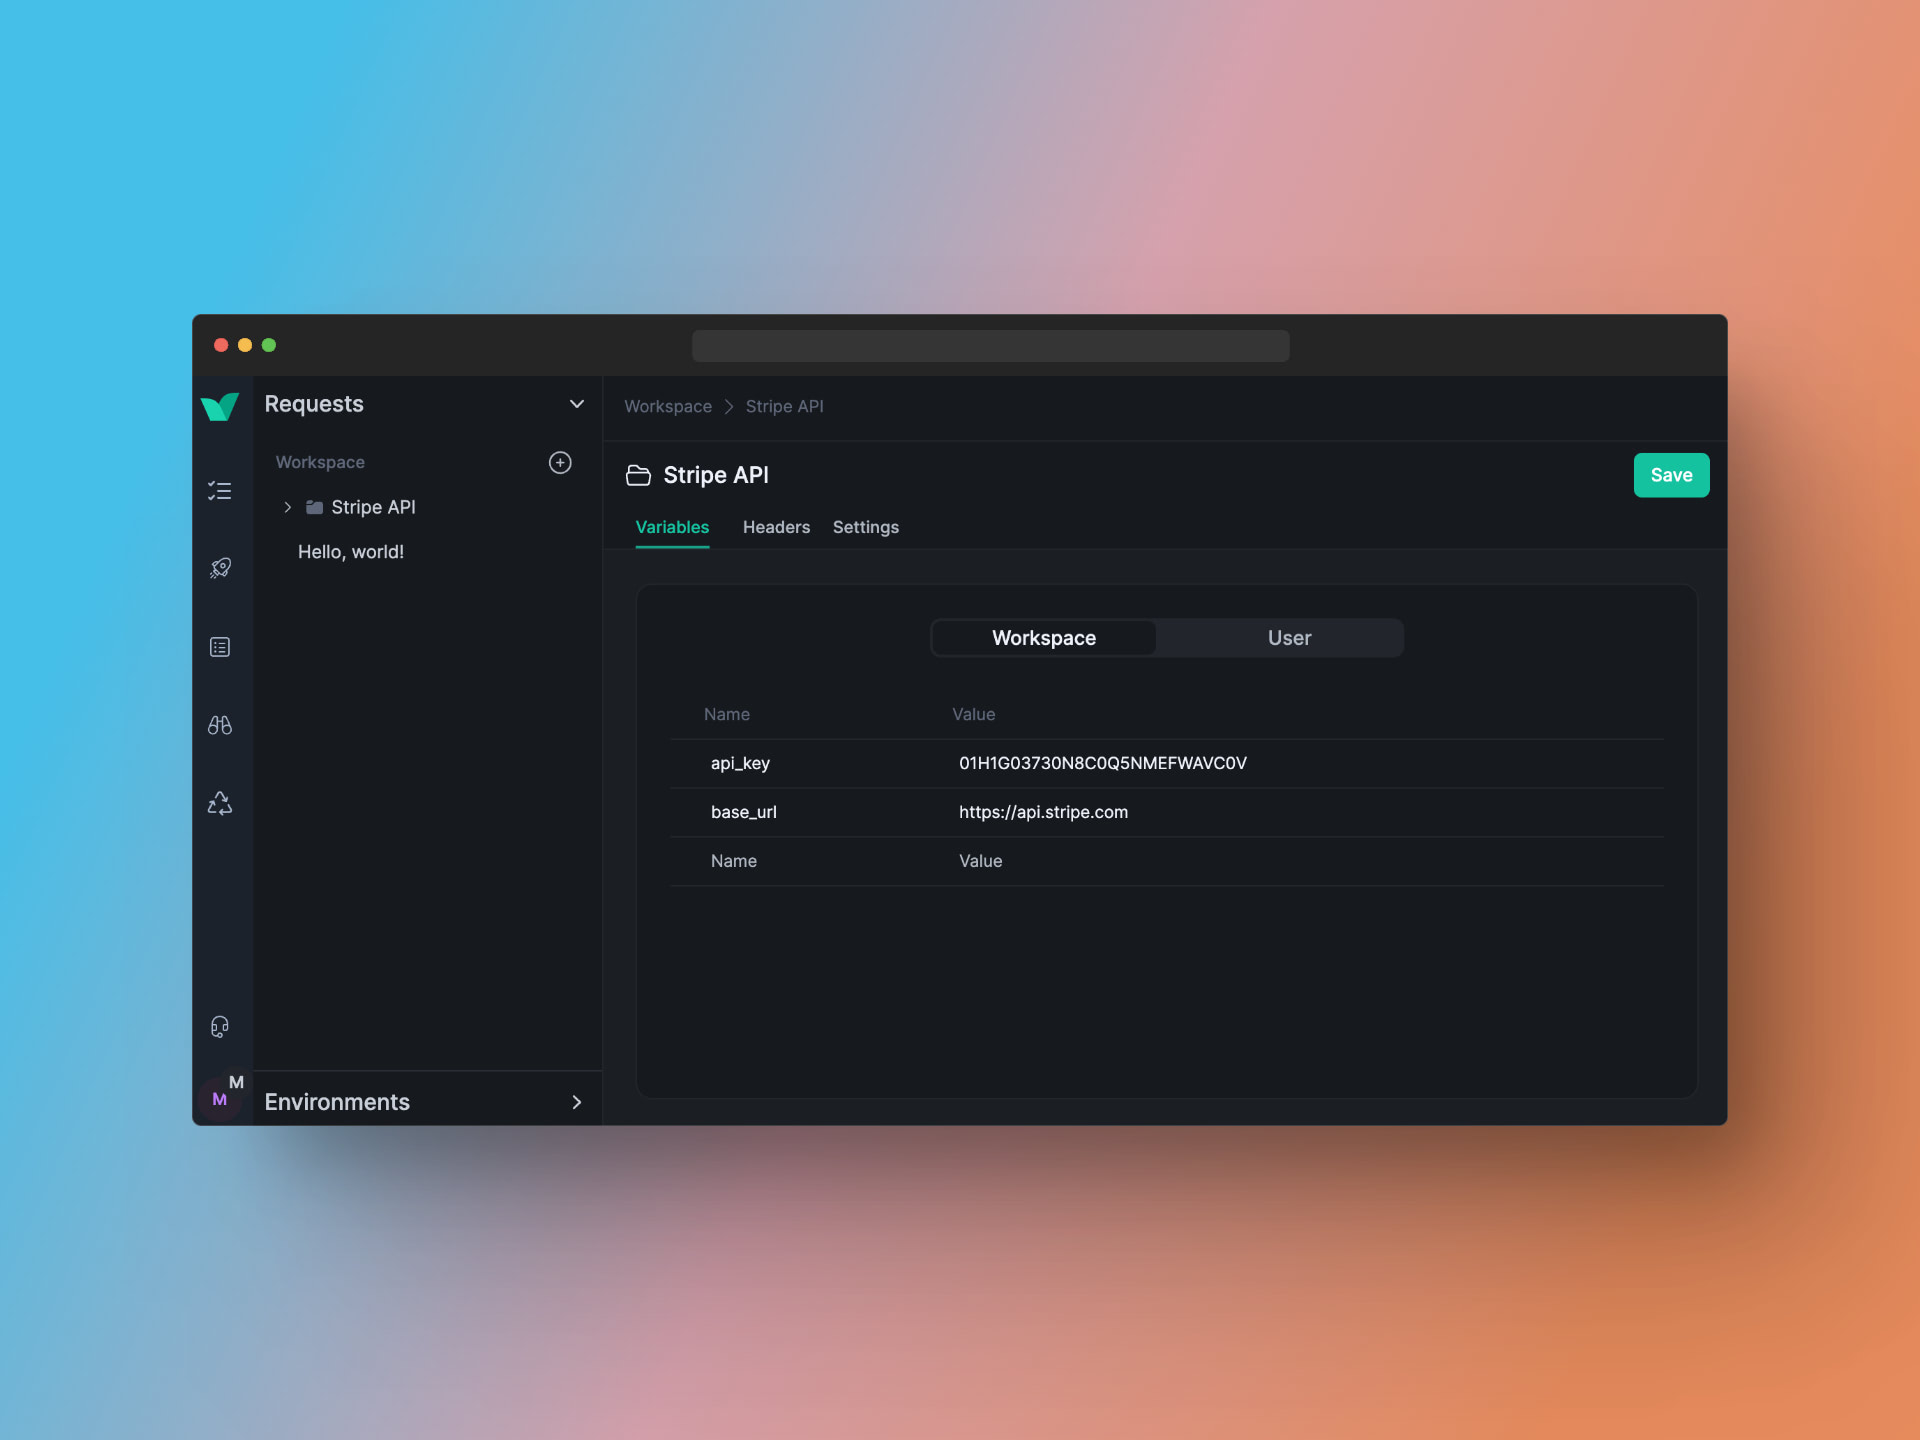
Task: Open the rocket icon in sidebar
Action: (220, 568)
